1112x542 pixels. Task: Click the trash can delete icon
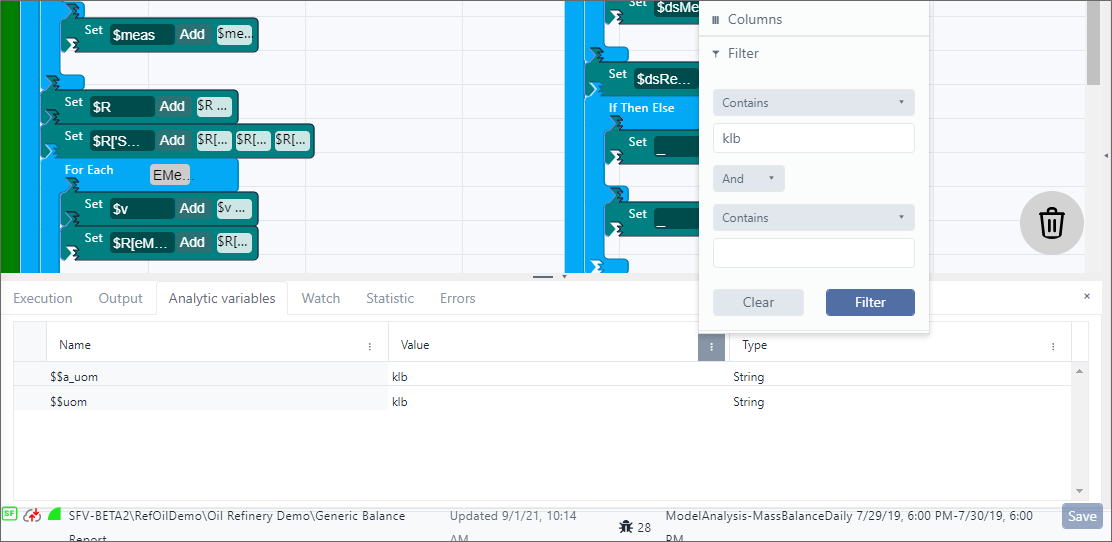(x=1051, y=223)
